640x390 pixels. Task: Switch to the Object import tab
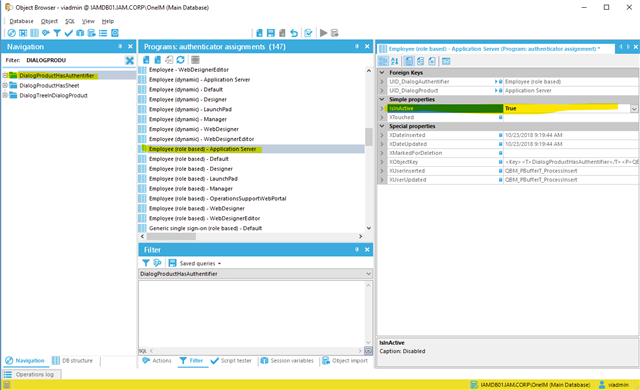[345, 361]
